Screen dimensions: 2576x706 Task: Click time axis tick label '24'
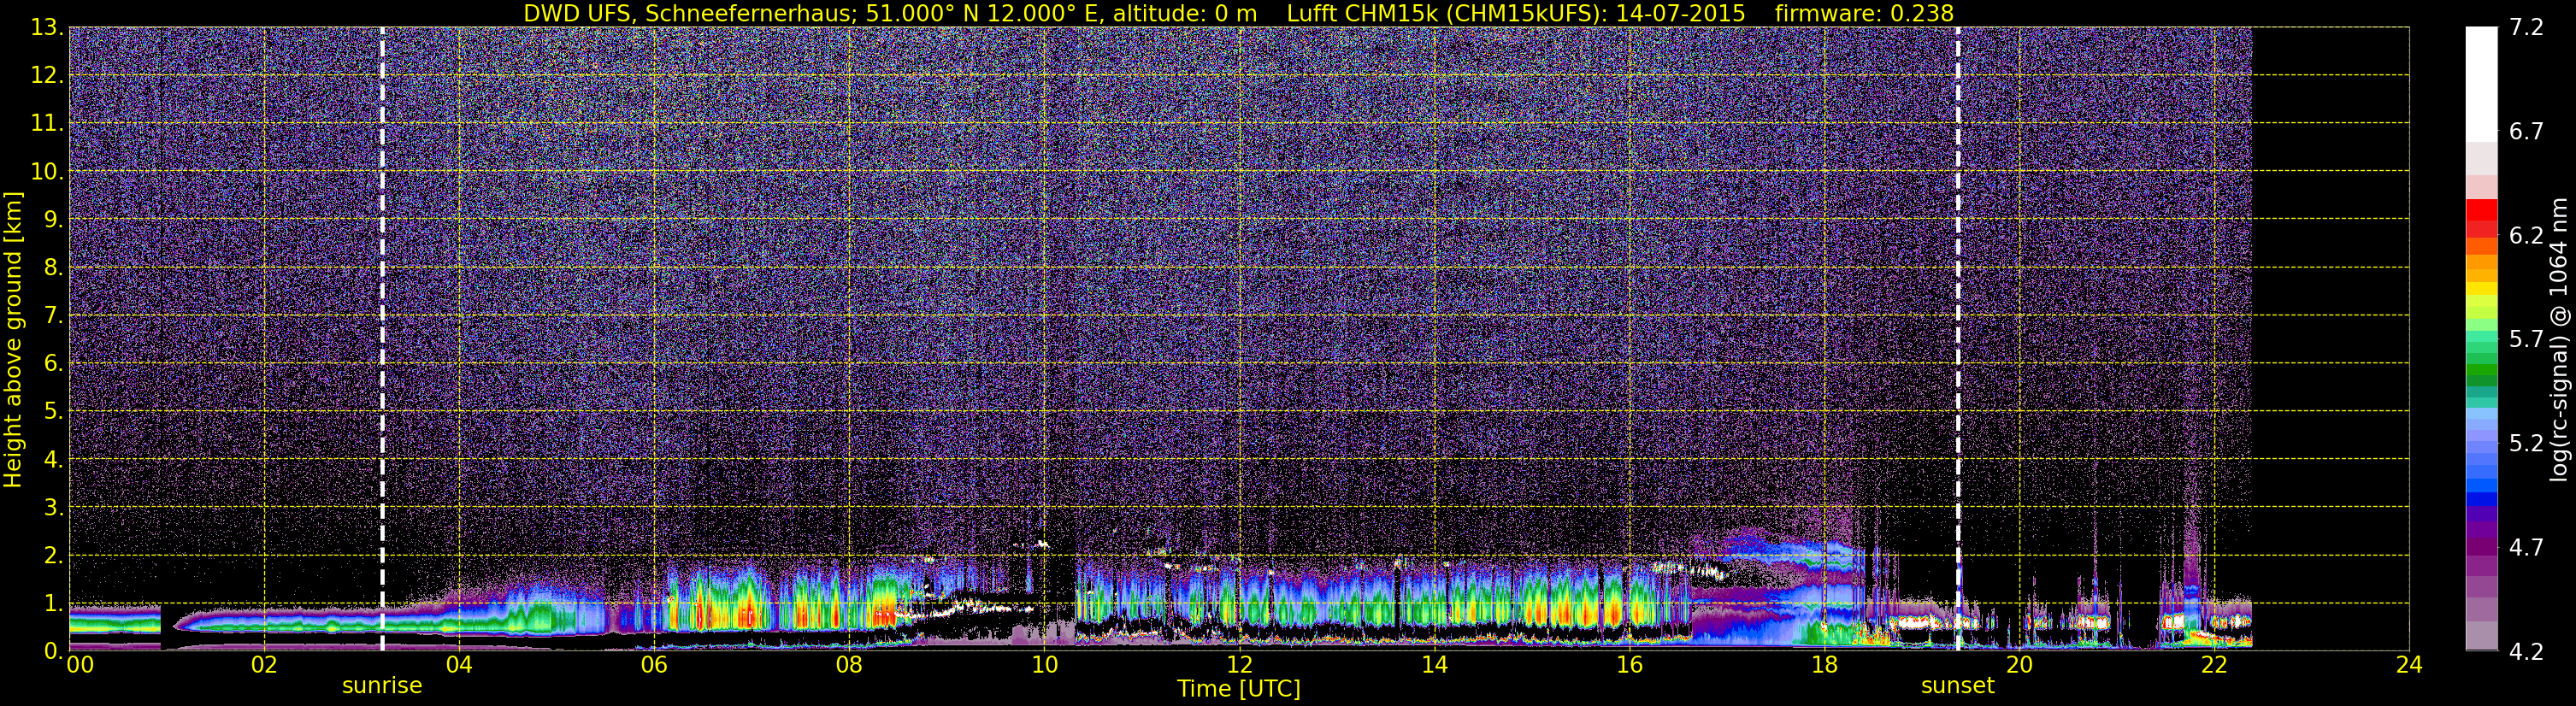click(2409, 664)
